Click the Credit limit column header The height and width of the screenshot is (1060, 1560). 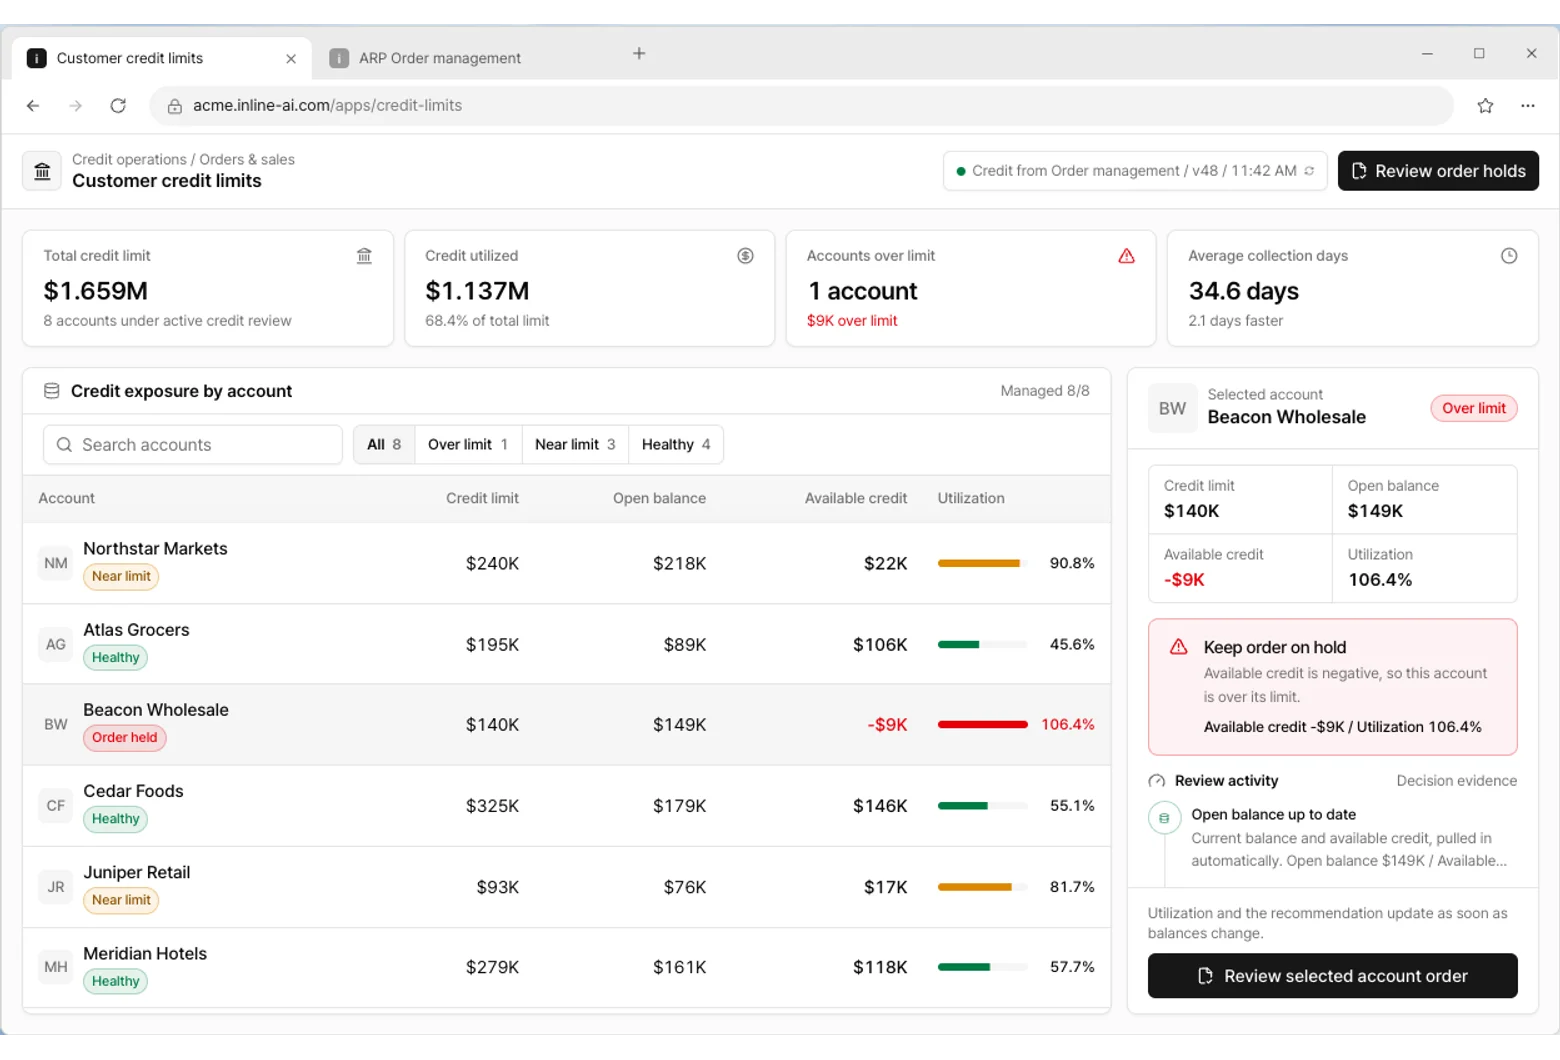482,498
